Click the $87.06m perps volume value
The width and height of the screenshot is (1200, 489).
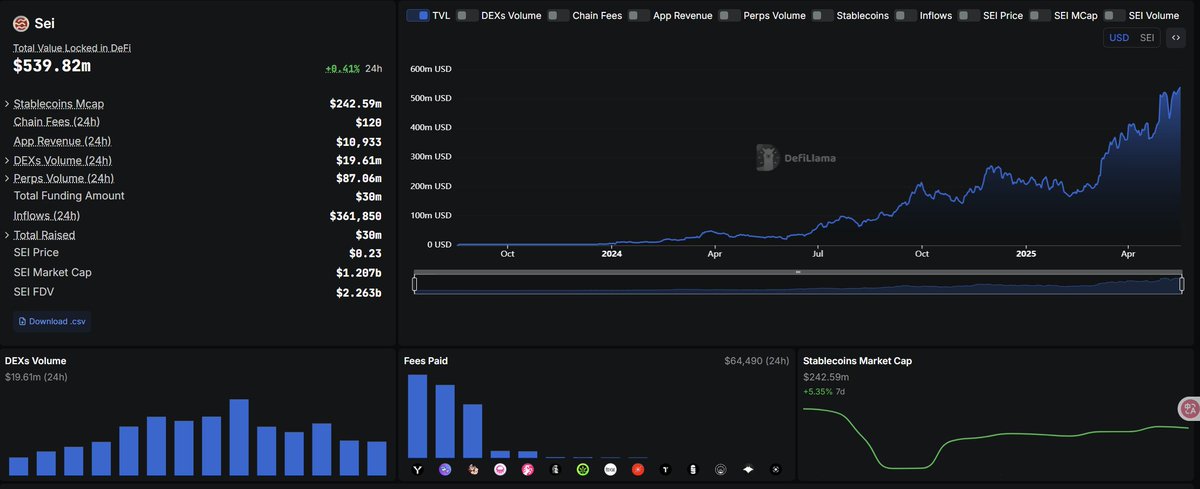pos(359,179)
